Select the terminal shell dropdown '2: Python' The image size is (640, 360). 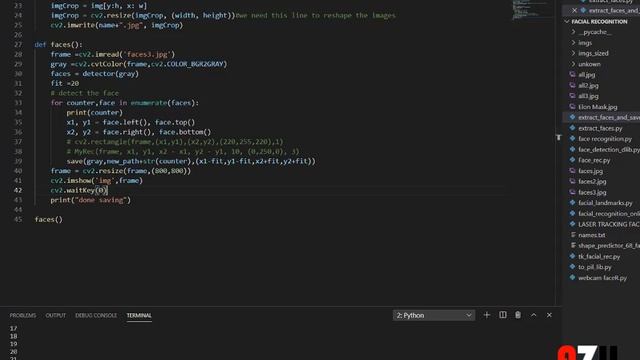433,315
